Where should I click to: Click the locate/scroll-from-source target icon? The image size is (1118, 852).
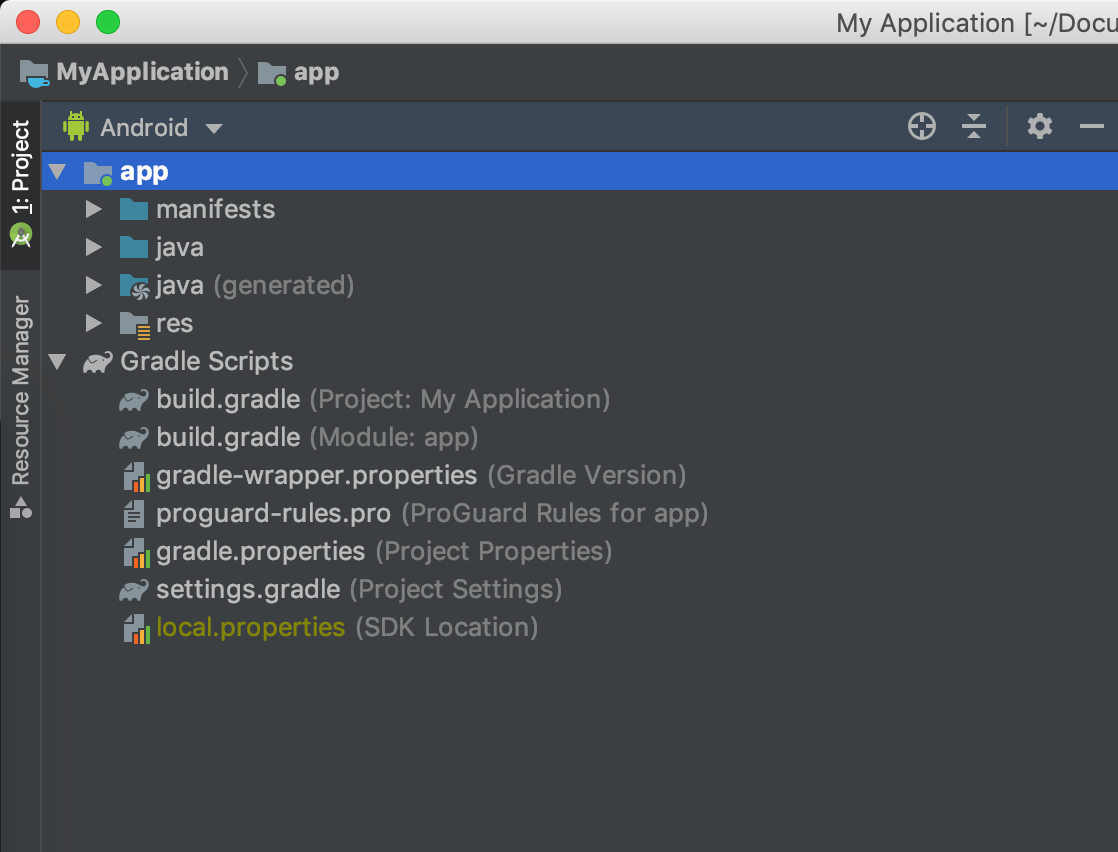click(x=921, y=127)
